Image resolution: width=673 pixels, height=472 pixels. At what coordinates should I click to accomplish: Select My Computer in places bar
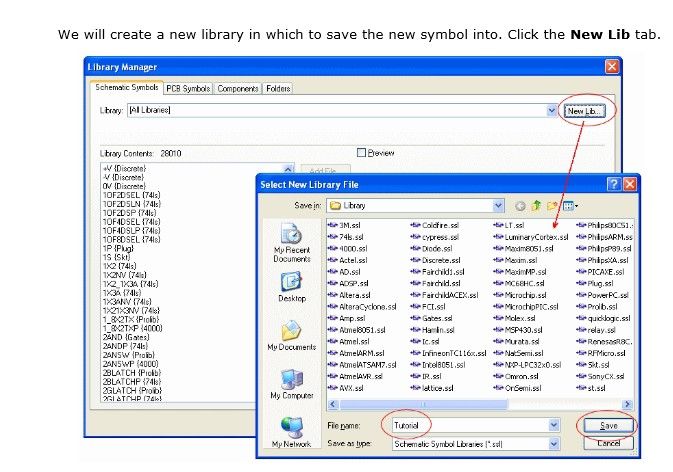point(292,384)
